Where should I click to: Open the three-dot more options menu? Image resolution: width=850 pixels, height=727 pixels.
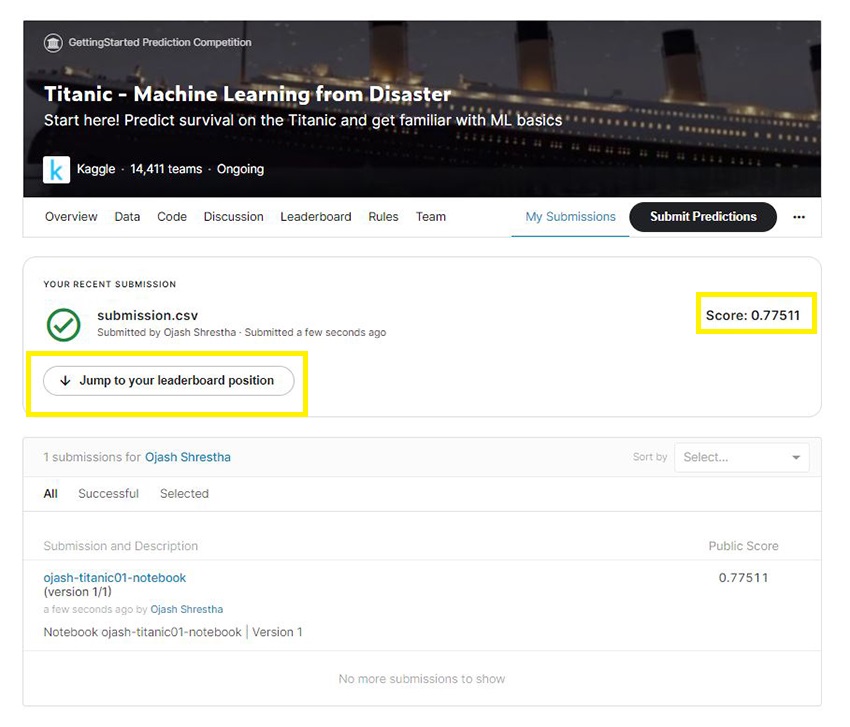[x=799, y=217]
